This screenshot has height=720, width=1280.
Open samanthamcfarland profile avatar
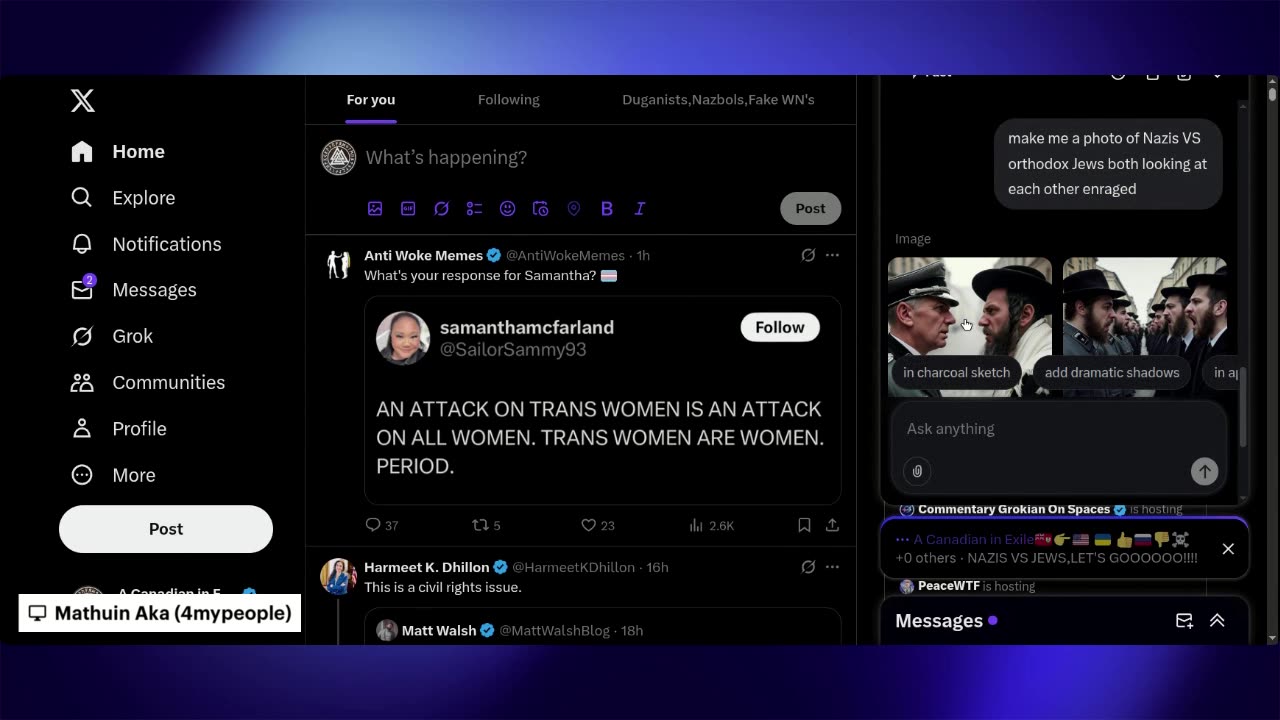pos(403,338)
